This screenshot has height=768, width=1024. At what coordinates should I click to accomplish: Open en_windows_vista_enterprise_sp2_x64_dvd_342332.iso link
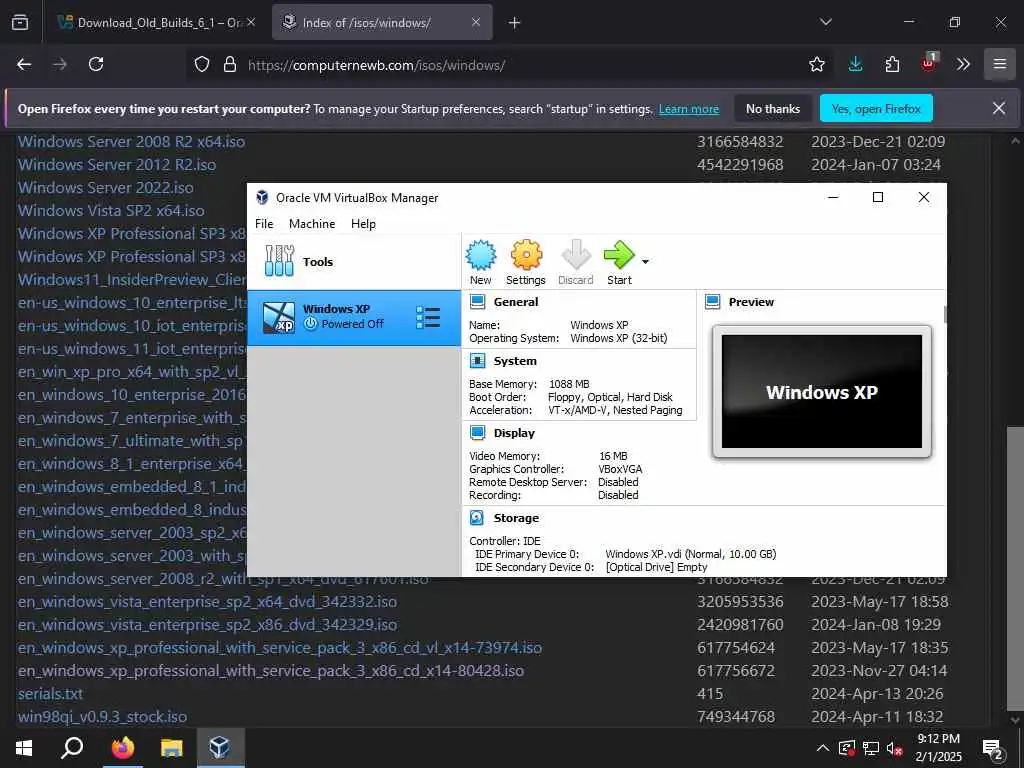click(207, 601)
